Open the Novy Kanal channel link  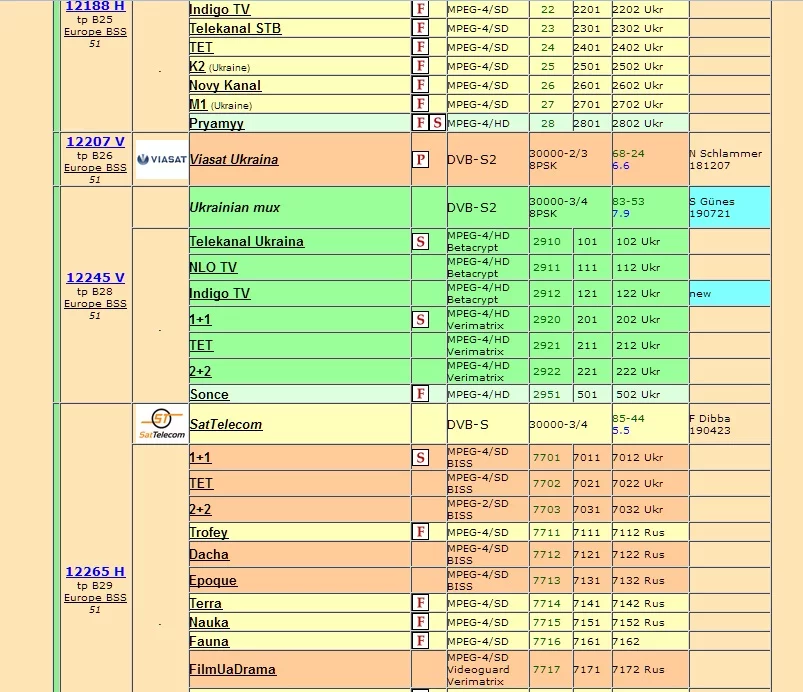(225, 86)
